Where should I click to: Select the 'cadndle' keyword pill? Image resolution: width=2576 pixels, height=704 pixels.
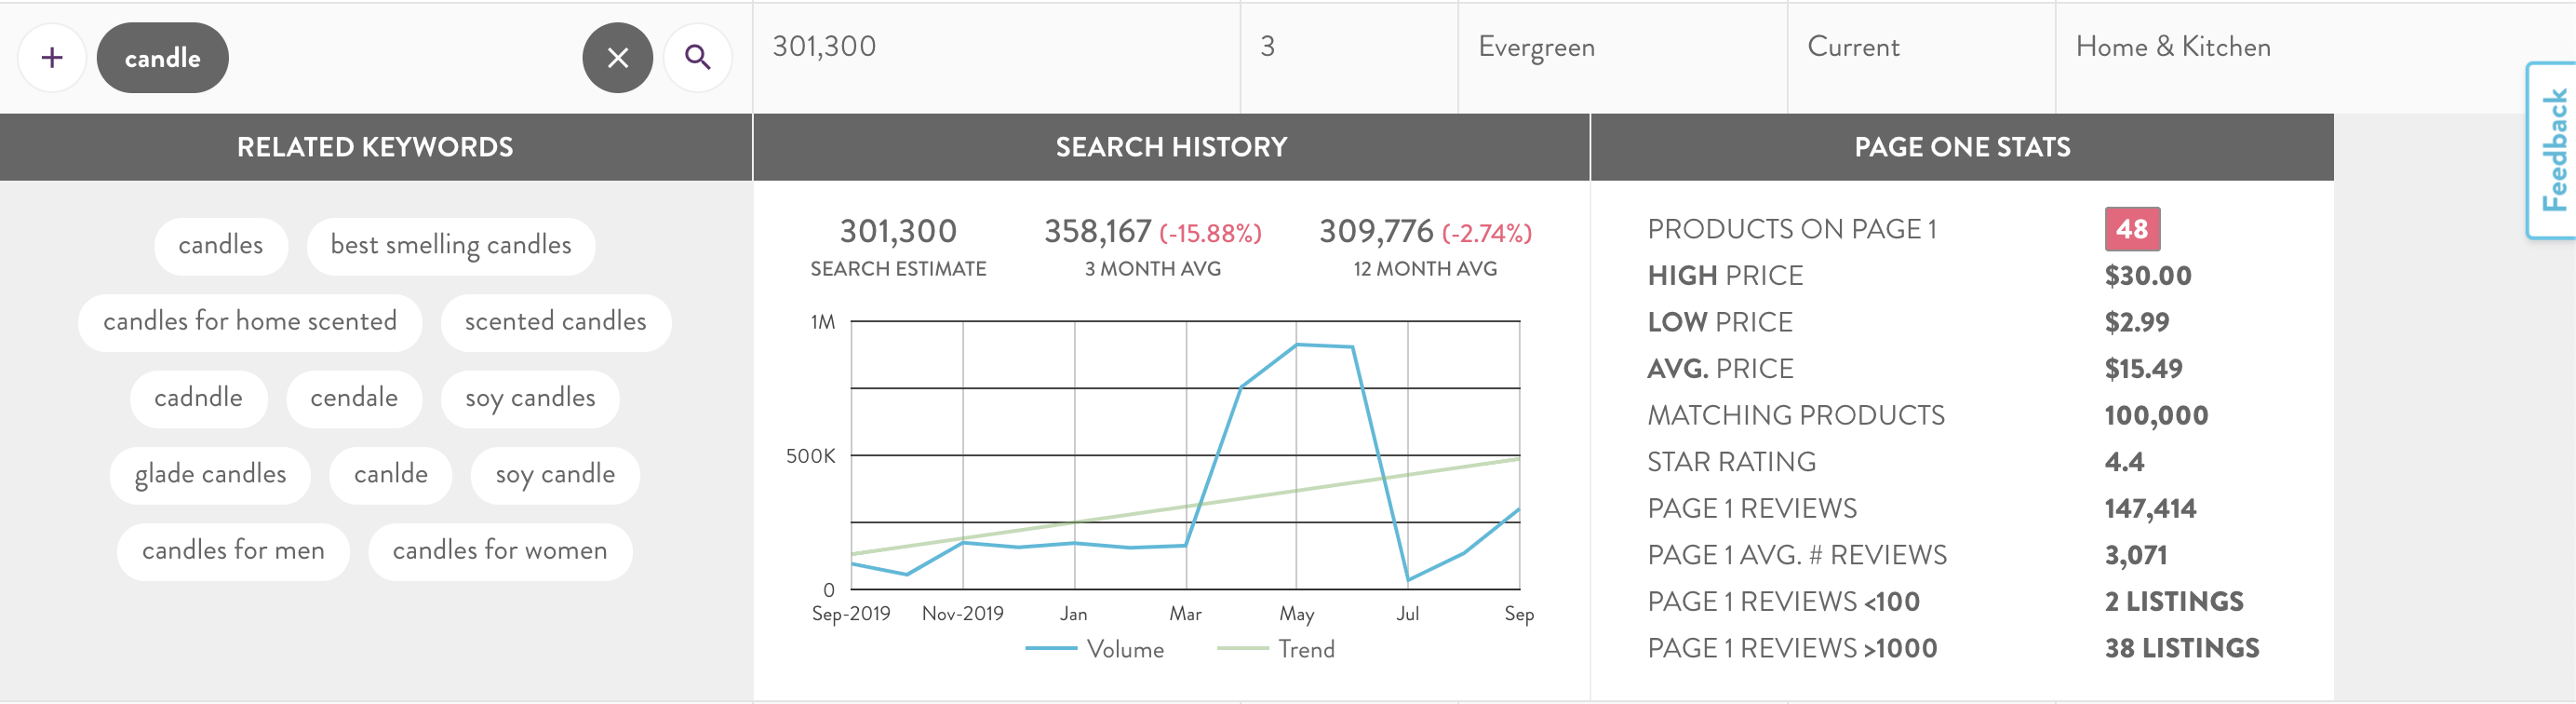point(199,398)
